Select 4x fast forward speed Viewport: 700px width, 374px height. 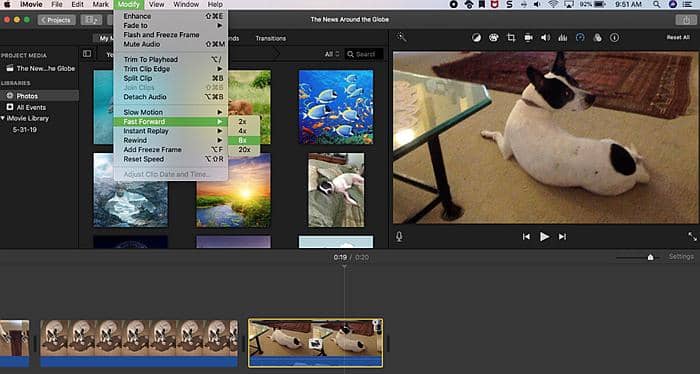pos(243,131)
